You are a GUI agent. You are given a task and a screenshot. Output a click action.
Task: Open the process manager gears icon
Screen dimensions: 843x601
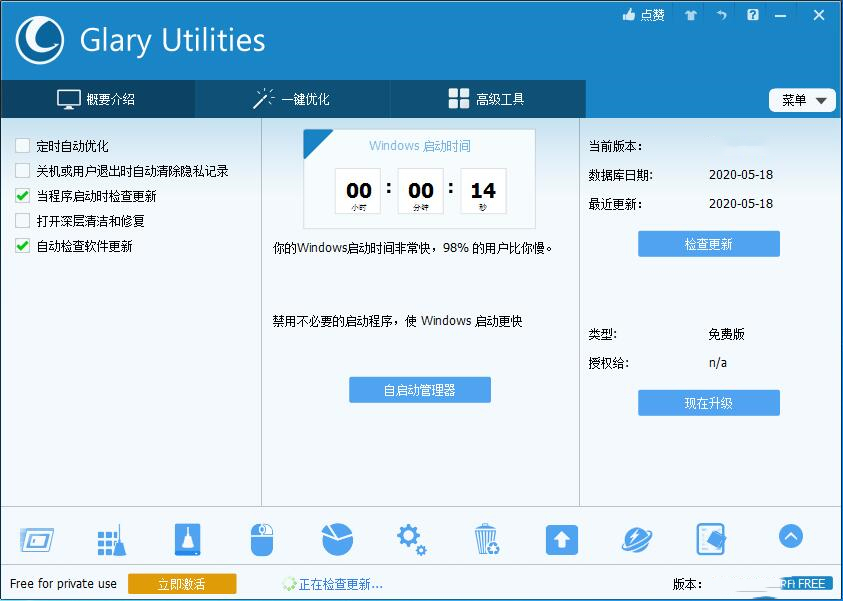[411, 540]
